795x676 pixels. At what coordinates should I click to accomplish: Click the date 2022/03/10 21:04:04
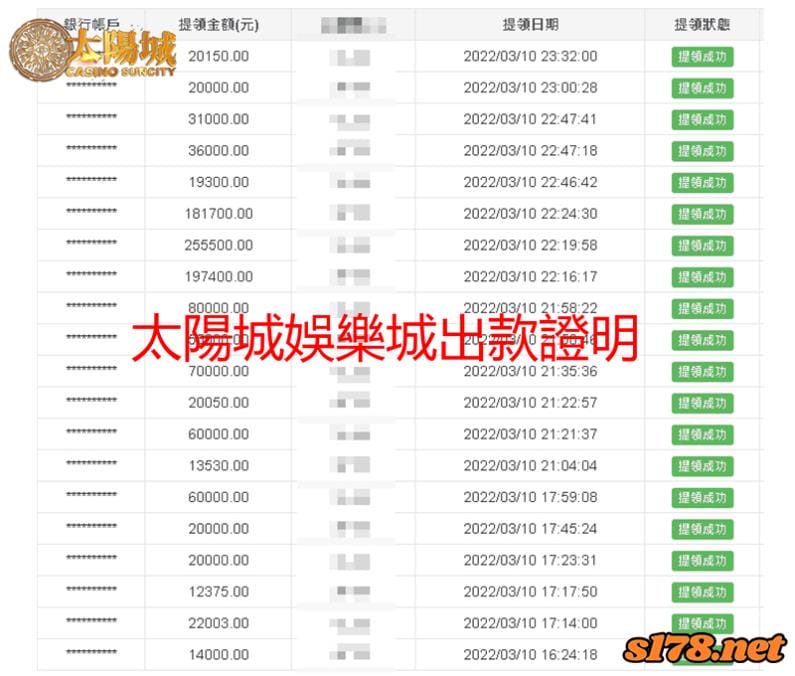tap(530, 466)
